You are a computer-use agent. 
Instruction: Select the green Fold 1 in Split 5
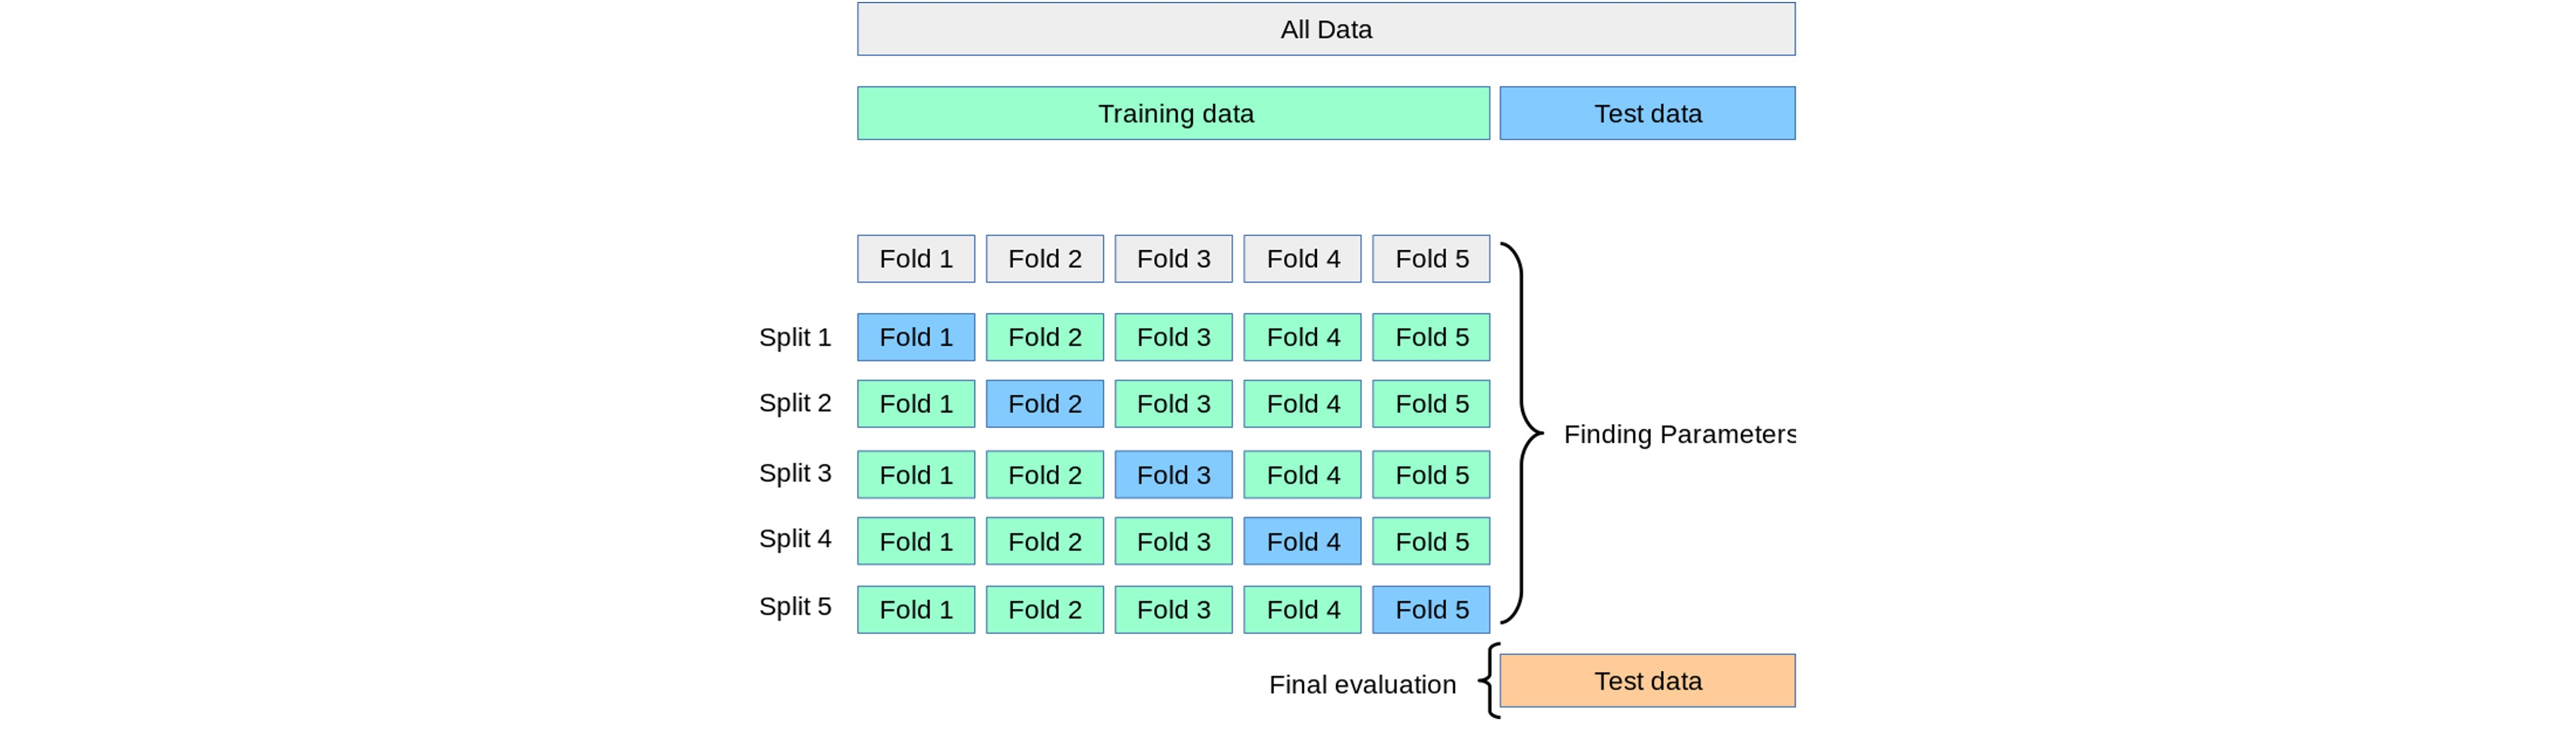[916, 610]
